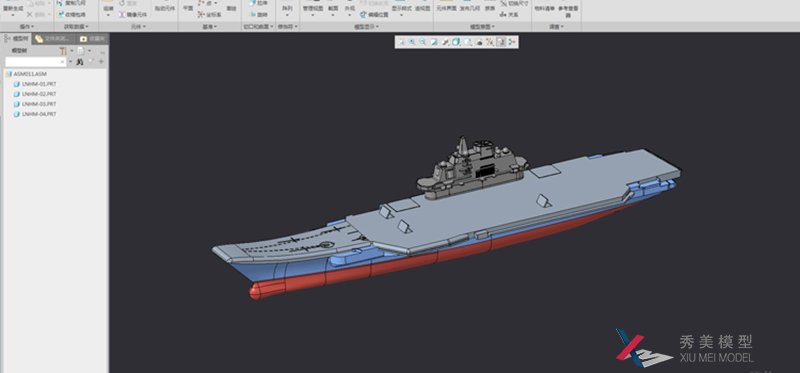This screenshot has height=373, width=800.
Task: Click the Zoom In magnifier icon
Action: click(x=412, y=42)
